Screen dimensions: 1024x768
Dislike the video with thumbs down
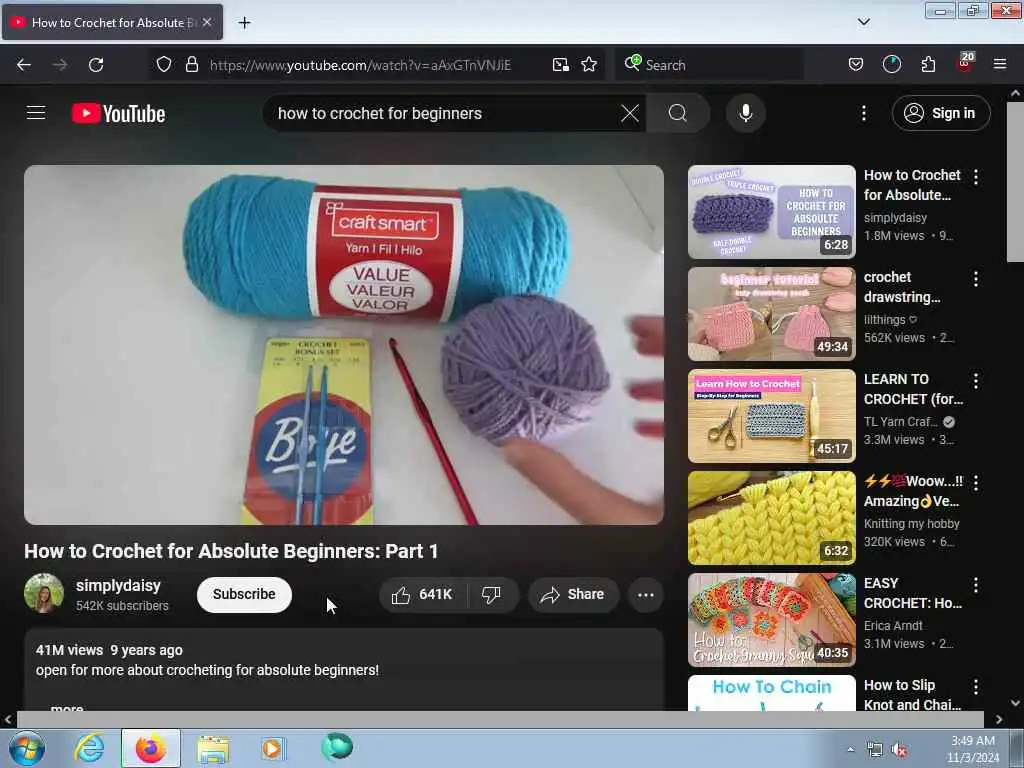click(x=491, y=594)
